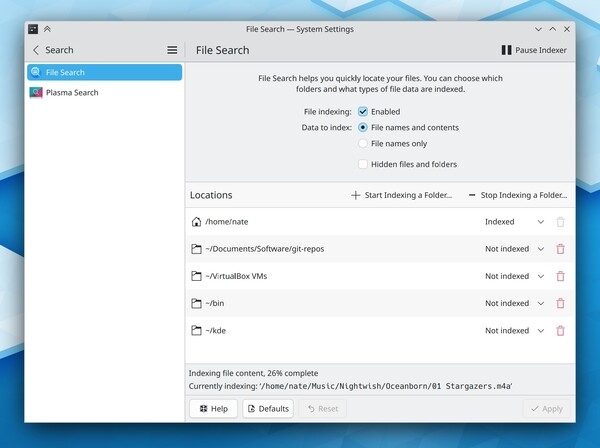Select File Search in sidebar
The image size is (600, 448).
point(104,72)
